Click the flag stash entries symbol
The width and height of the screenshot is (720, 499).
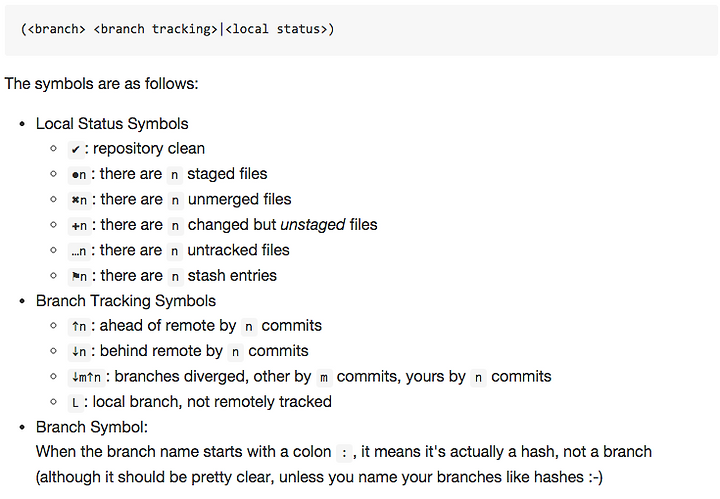click(x=79, y=276)
